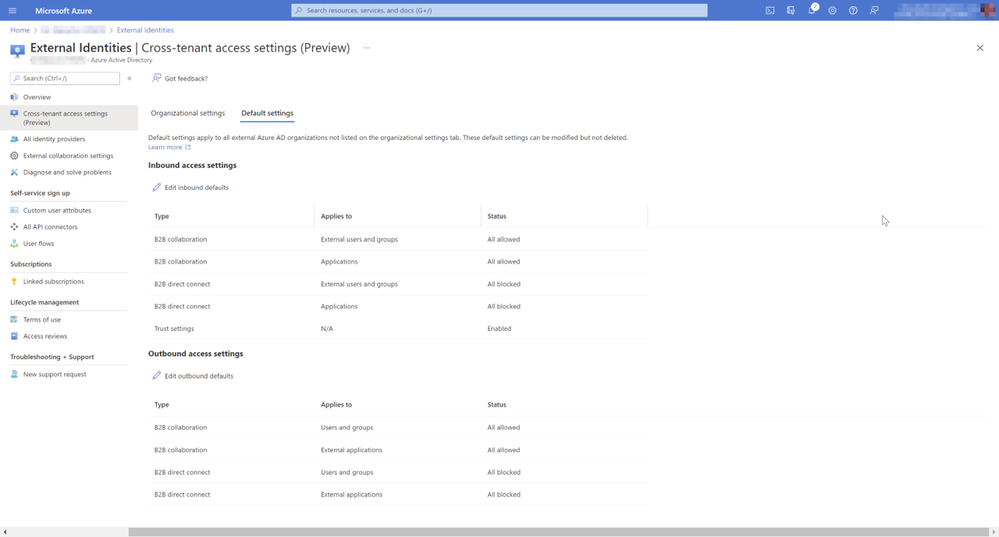Click Edit outbound defaults

(x=193, y=376)
